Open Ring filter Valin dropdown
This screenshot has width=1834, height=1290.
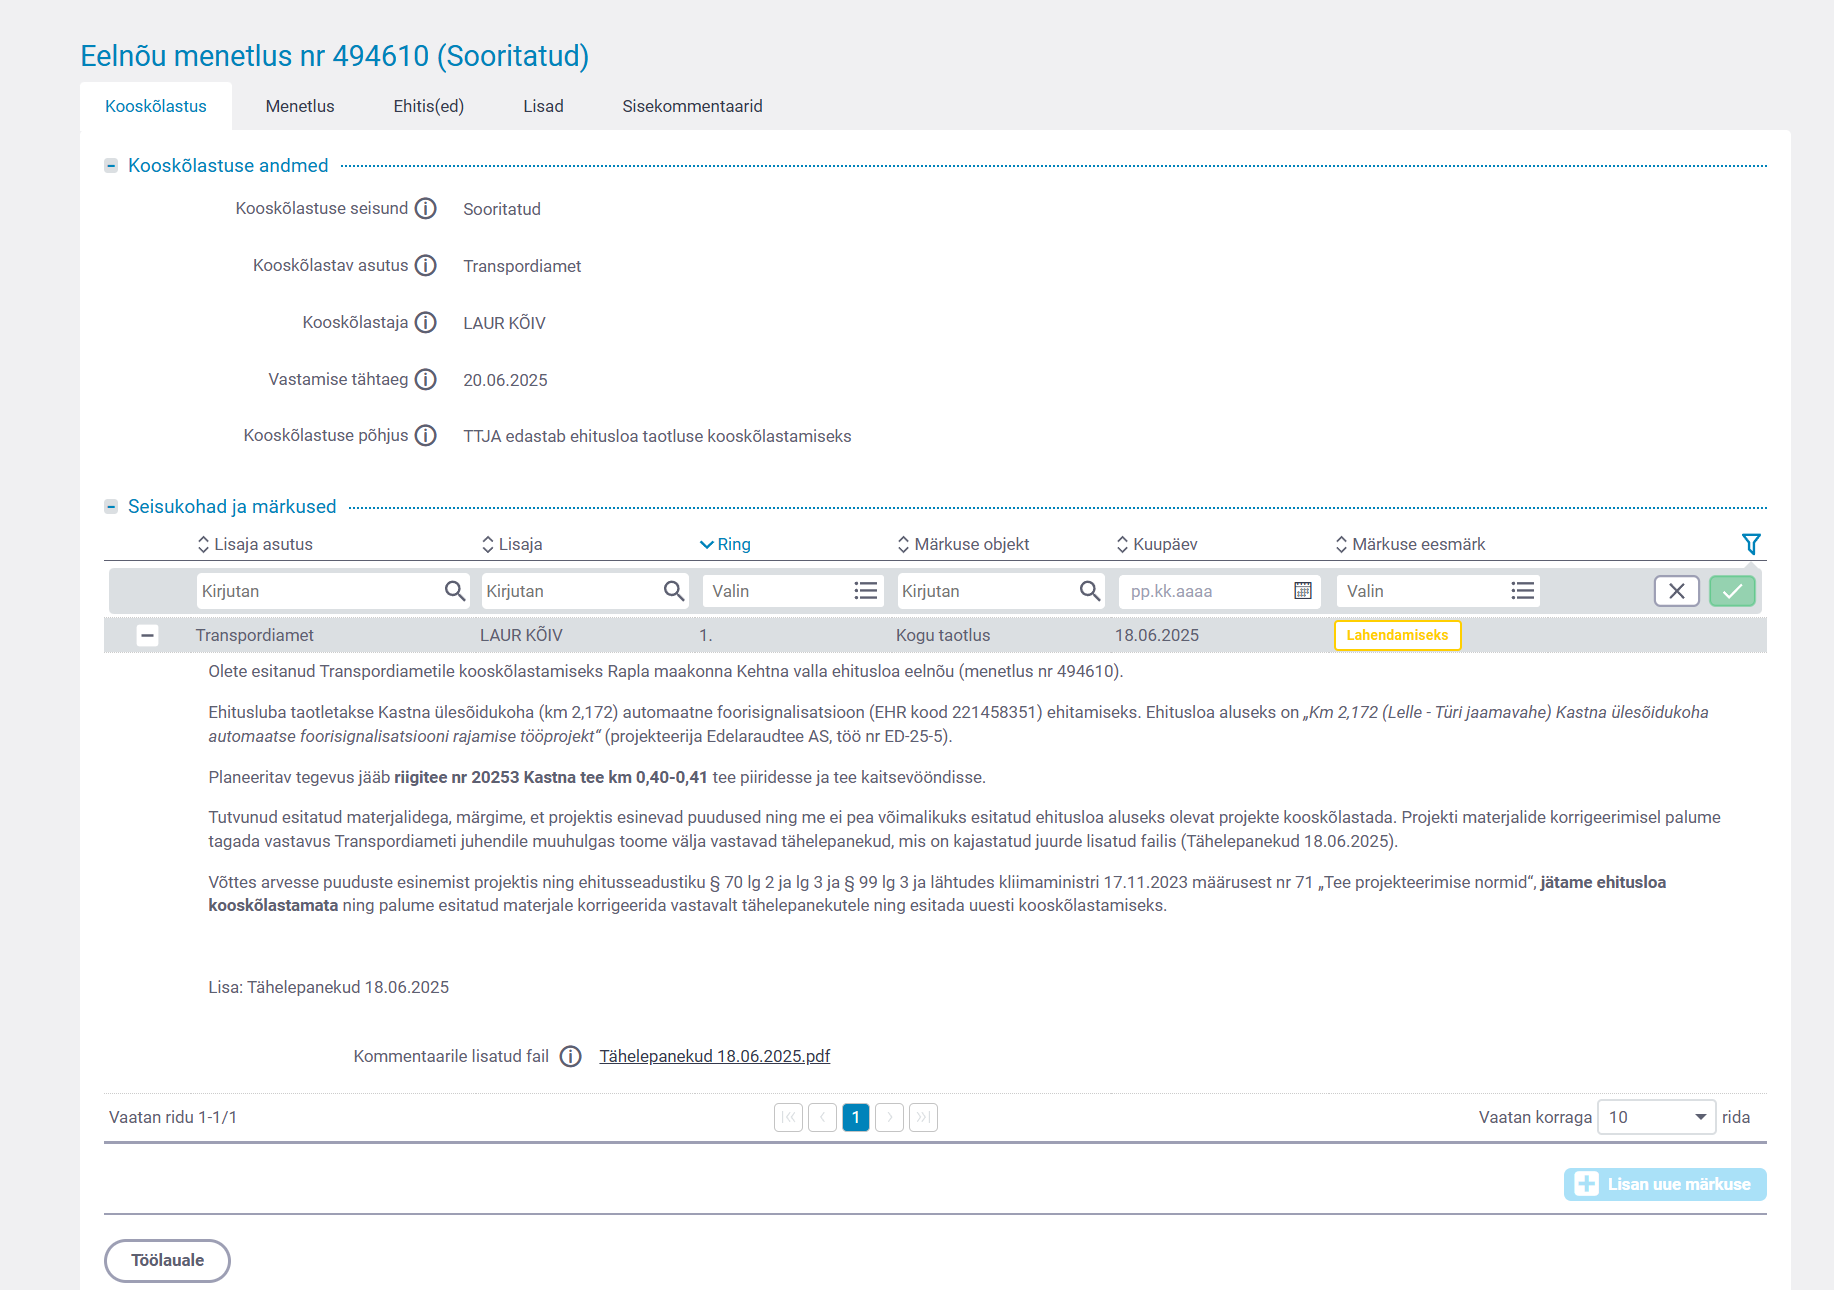coord(793,591)
